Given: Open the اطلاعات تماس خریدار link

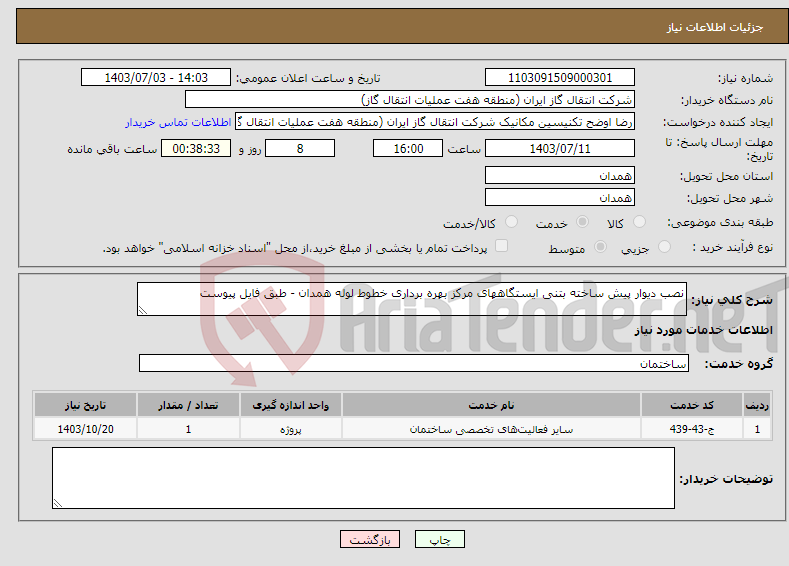Looking at the screenshot, I should pos(178,122).
